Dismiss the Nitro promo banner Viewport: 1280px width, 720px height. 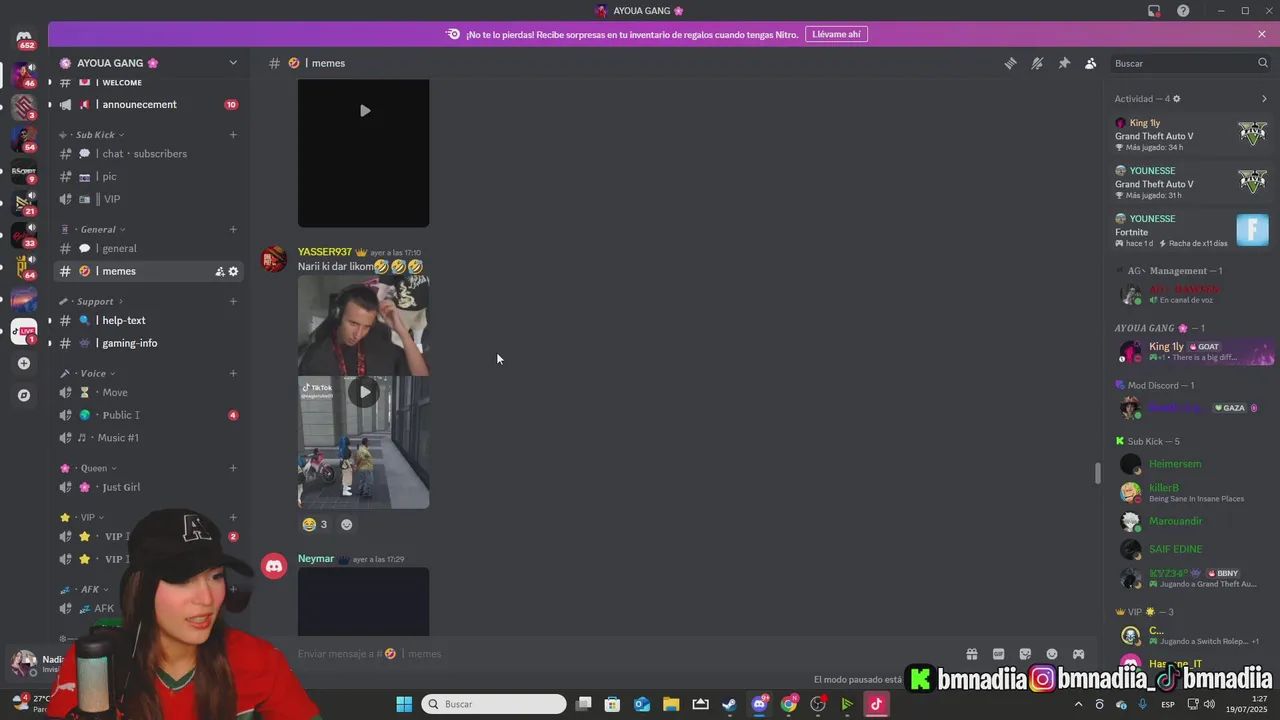click(1262, 34)
